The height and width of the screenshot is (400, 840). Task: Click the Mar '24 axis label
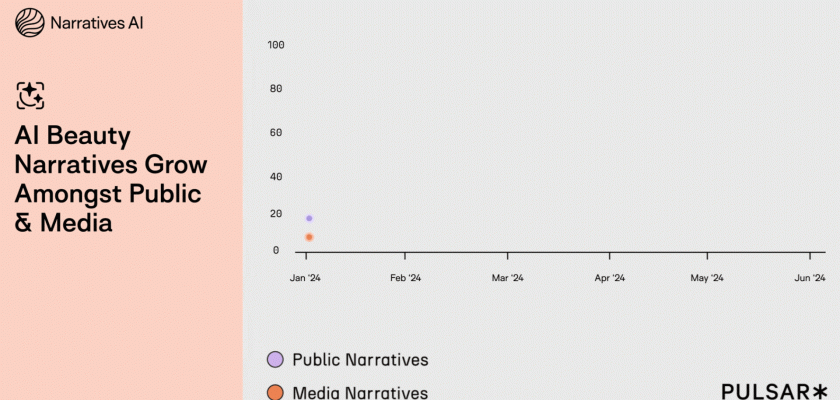point(507,278)
